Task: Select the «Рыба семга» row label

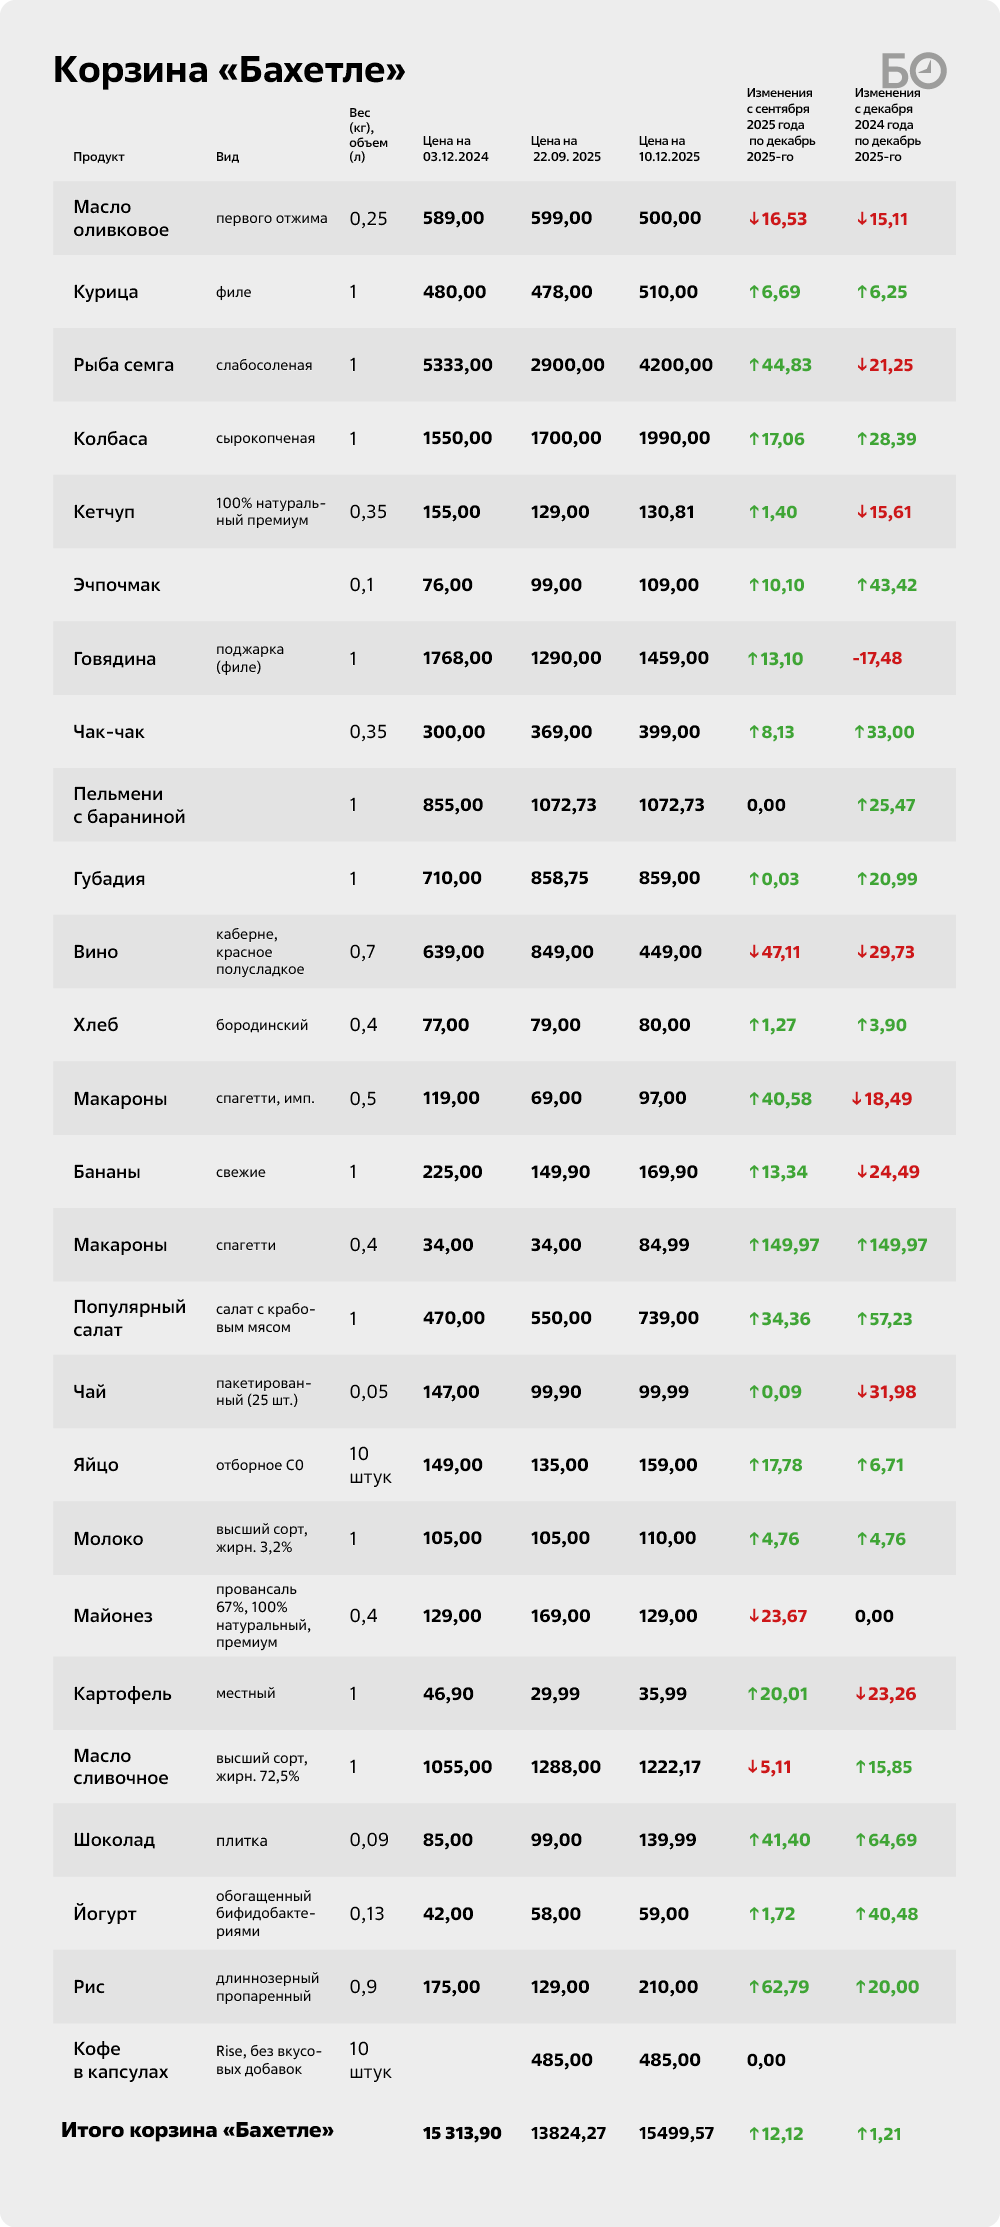Action: point(123,365)
